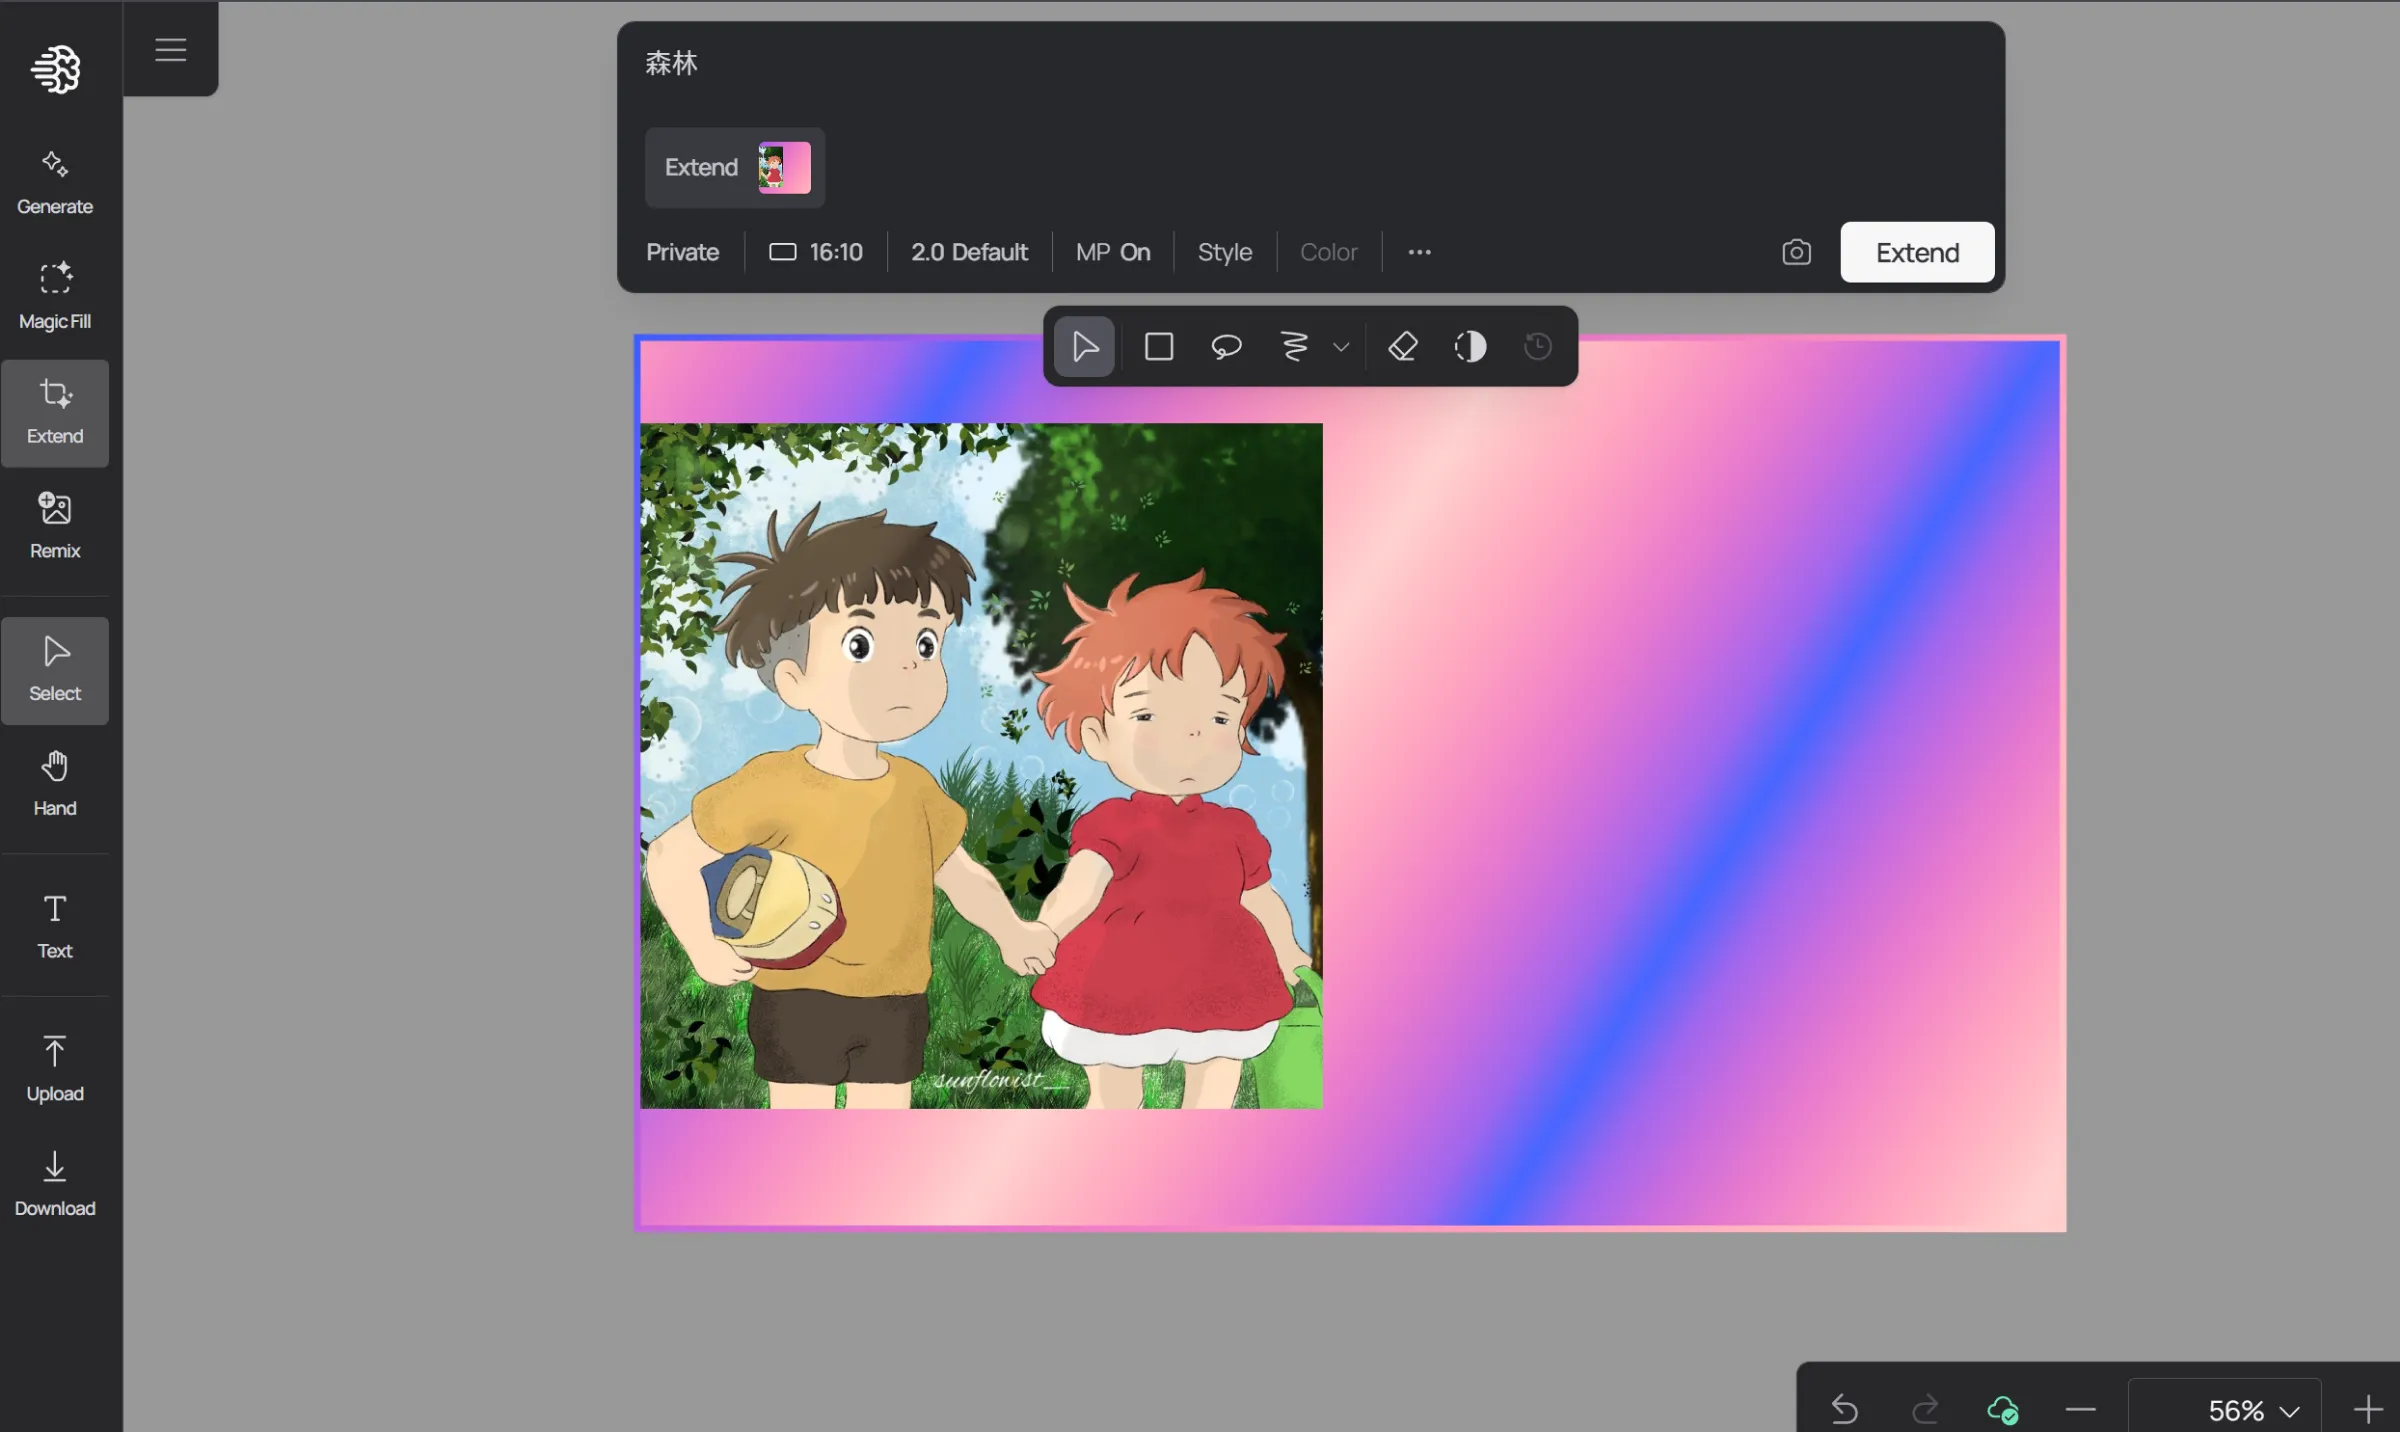Open the Color options
Screen dimensions: 2400x1432
pos(1328,252)
